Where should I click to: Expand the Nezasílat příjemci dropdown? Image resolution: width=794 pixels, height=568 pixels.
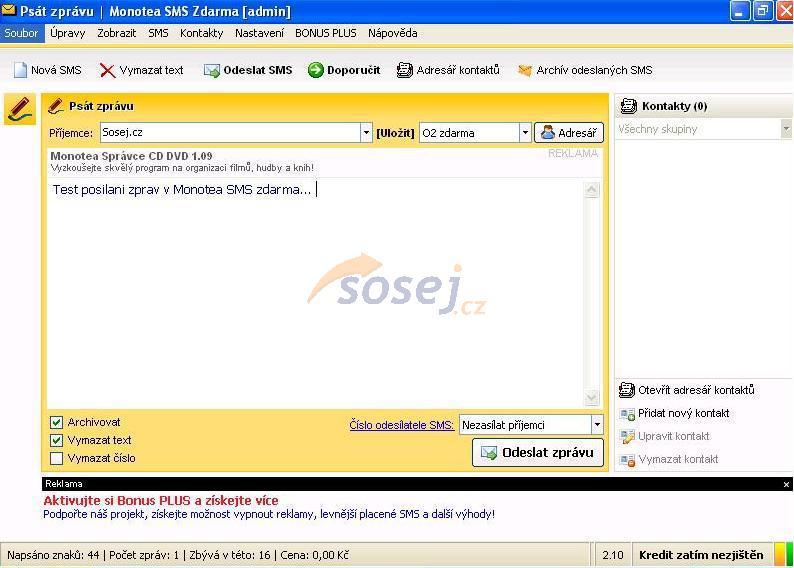(x=597, y=425)
